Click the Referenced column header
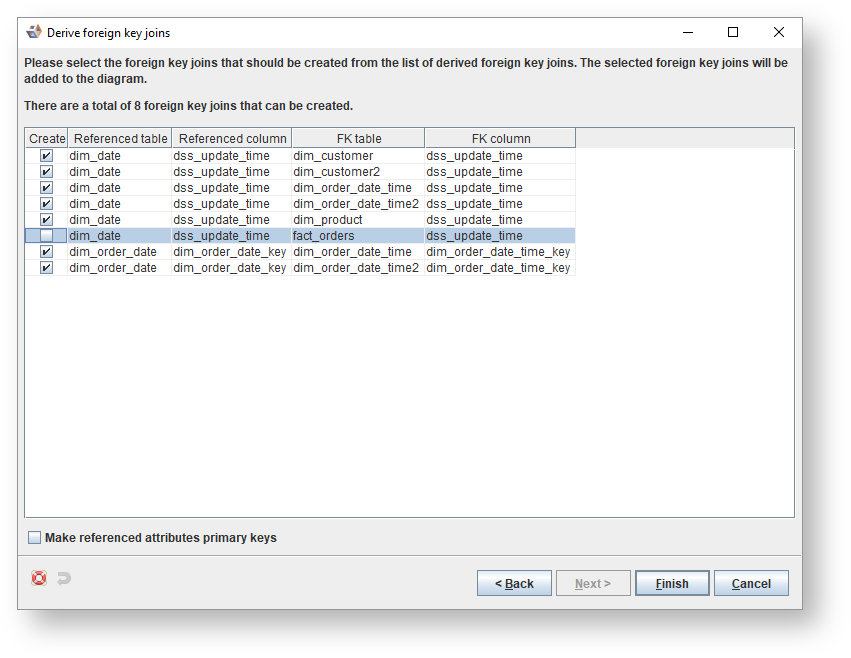This screenshot has height=658, width=851. (x=232, y=139)
